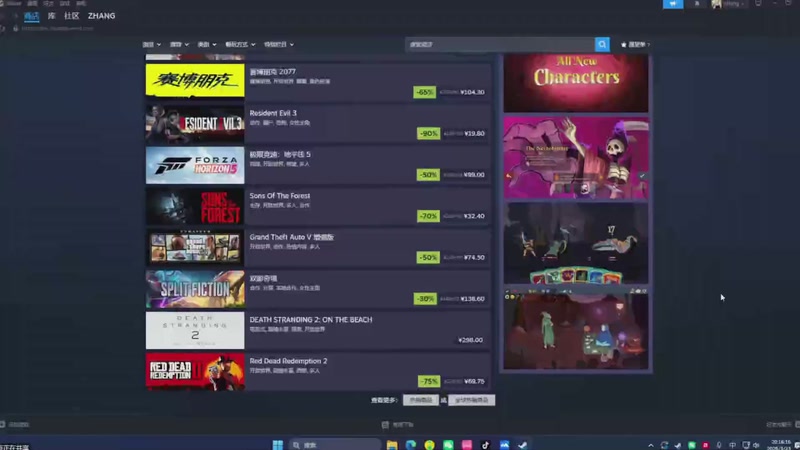
Task: Click the back arrow in Steam navigation
Action: coord(3,16)
